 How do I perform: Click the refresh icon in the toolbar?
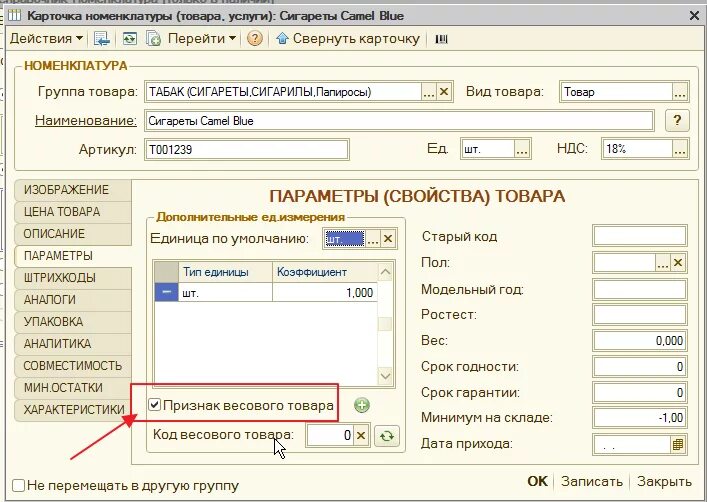130,39
